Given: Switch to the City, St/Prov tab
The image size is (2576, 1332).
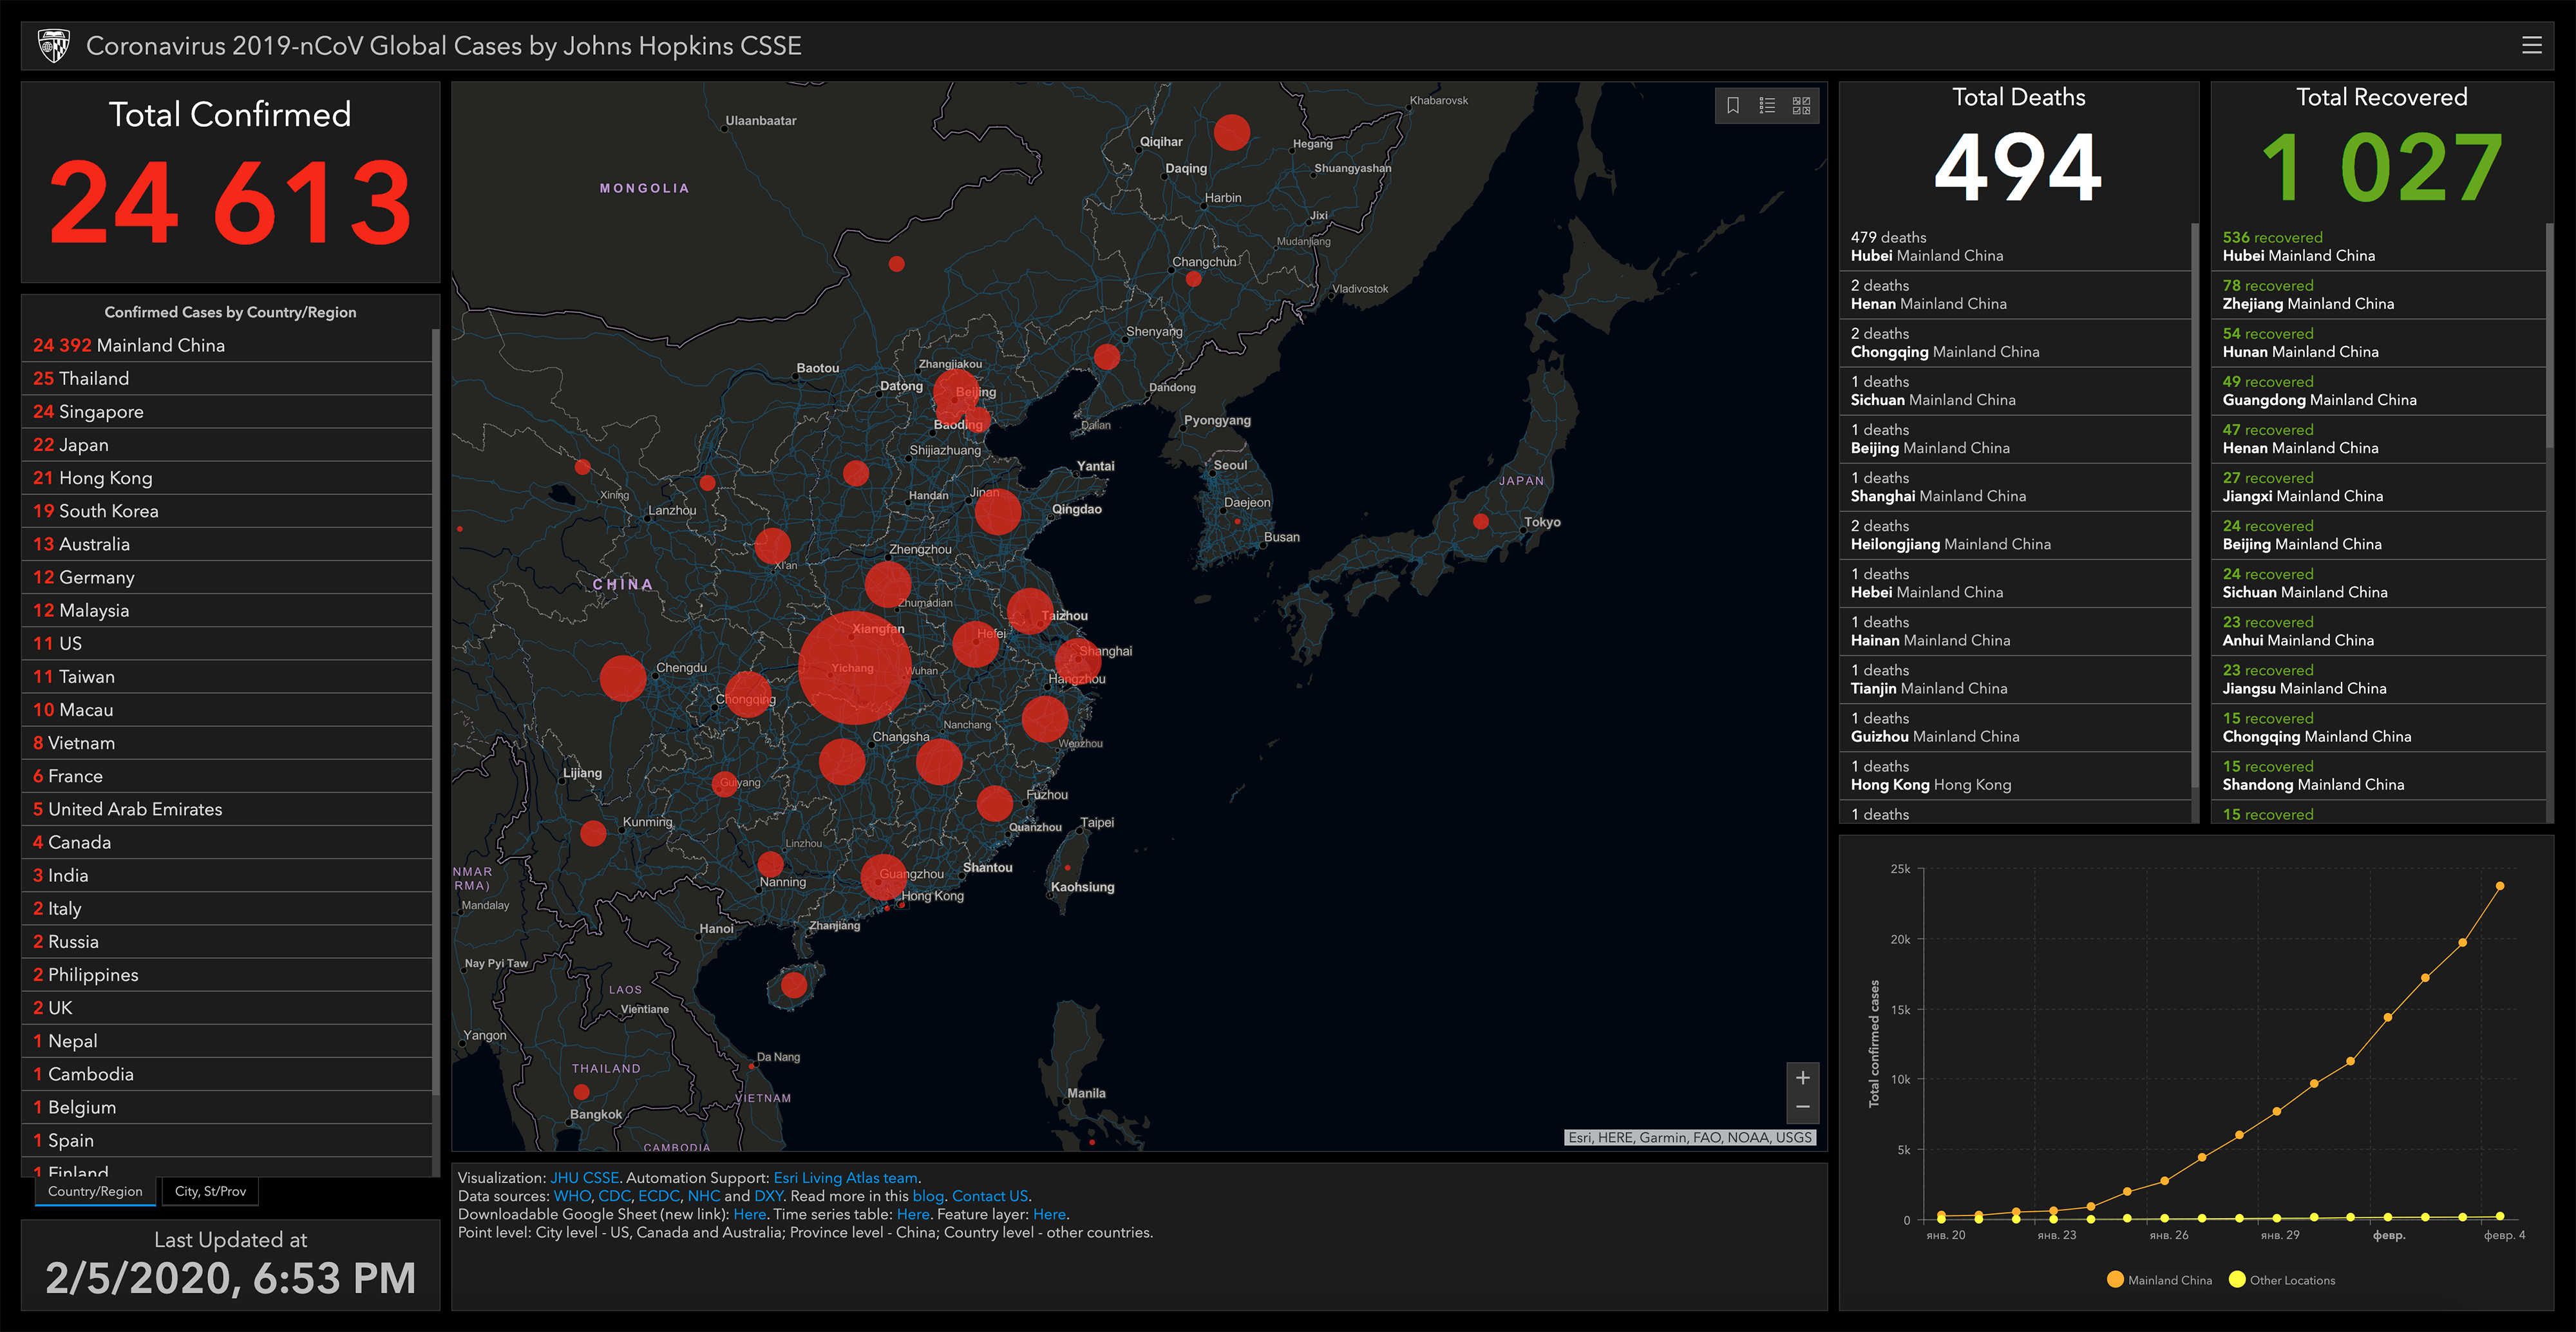Looking at the screenshot, I should 210,1191.
